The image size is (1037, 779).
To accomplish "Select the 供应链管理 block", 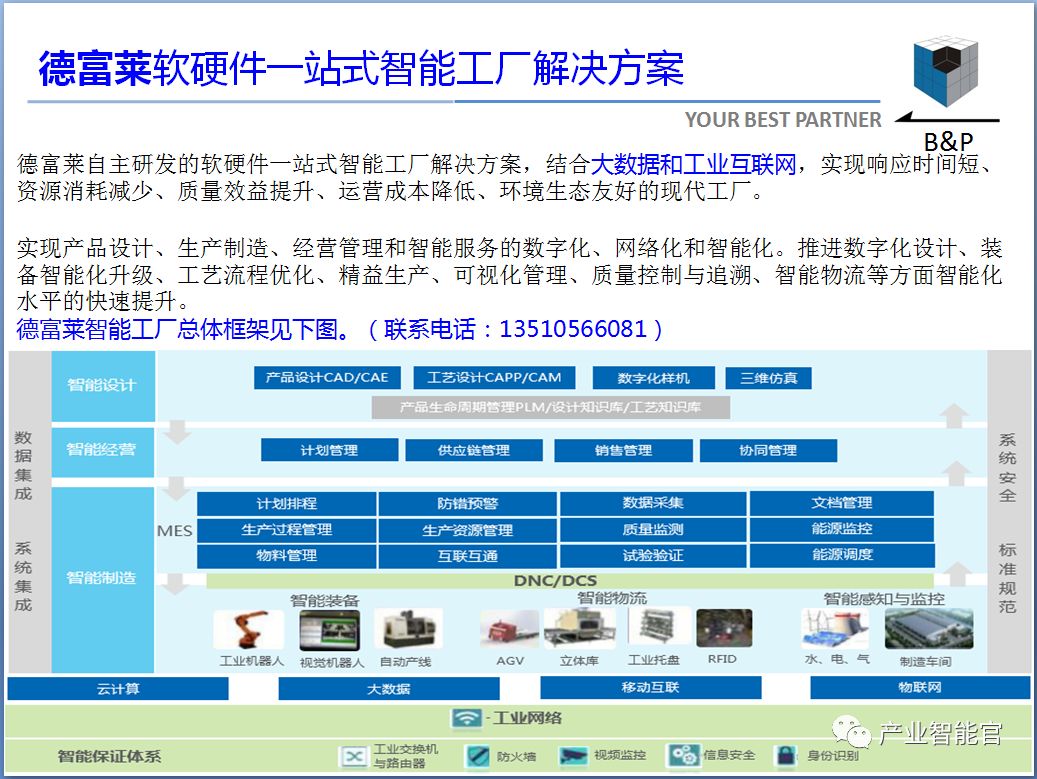I will (474, 450).
